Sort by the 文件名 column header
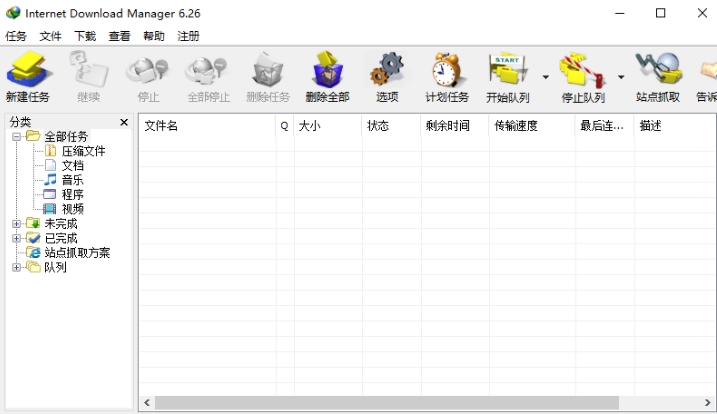The image size is (717, 414). point(207,126)
